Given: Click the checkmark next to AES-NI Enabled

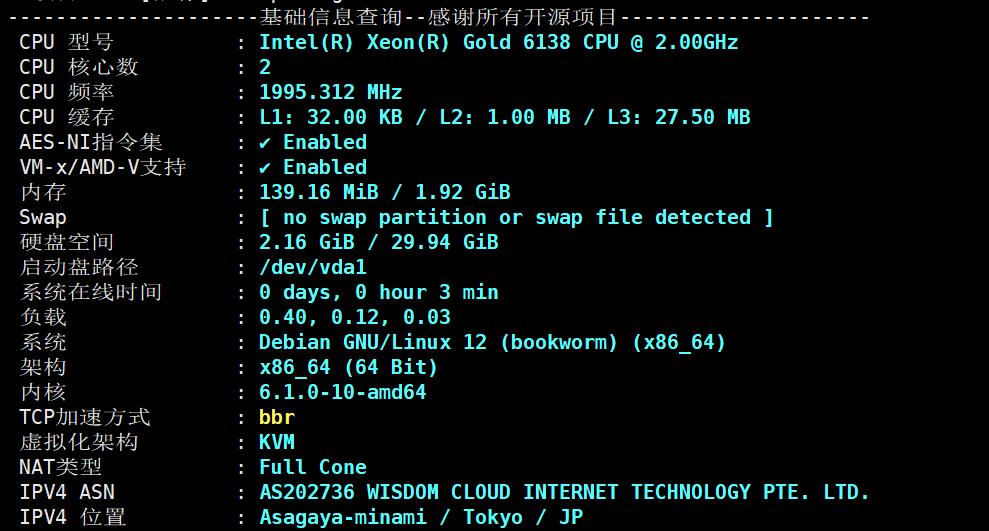Looking at the screenshot, I should coord(265,142).
